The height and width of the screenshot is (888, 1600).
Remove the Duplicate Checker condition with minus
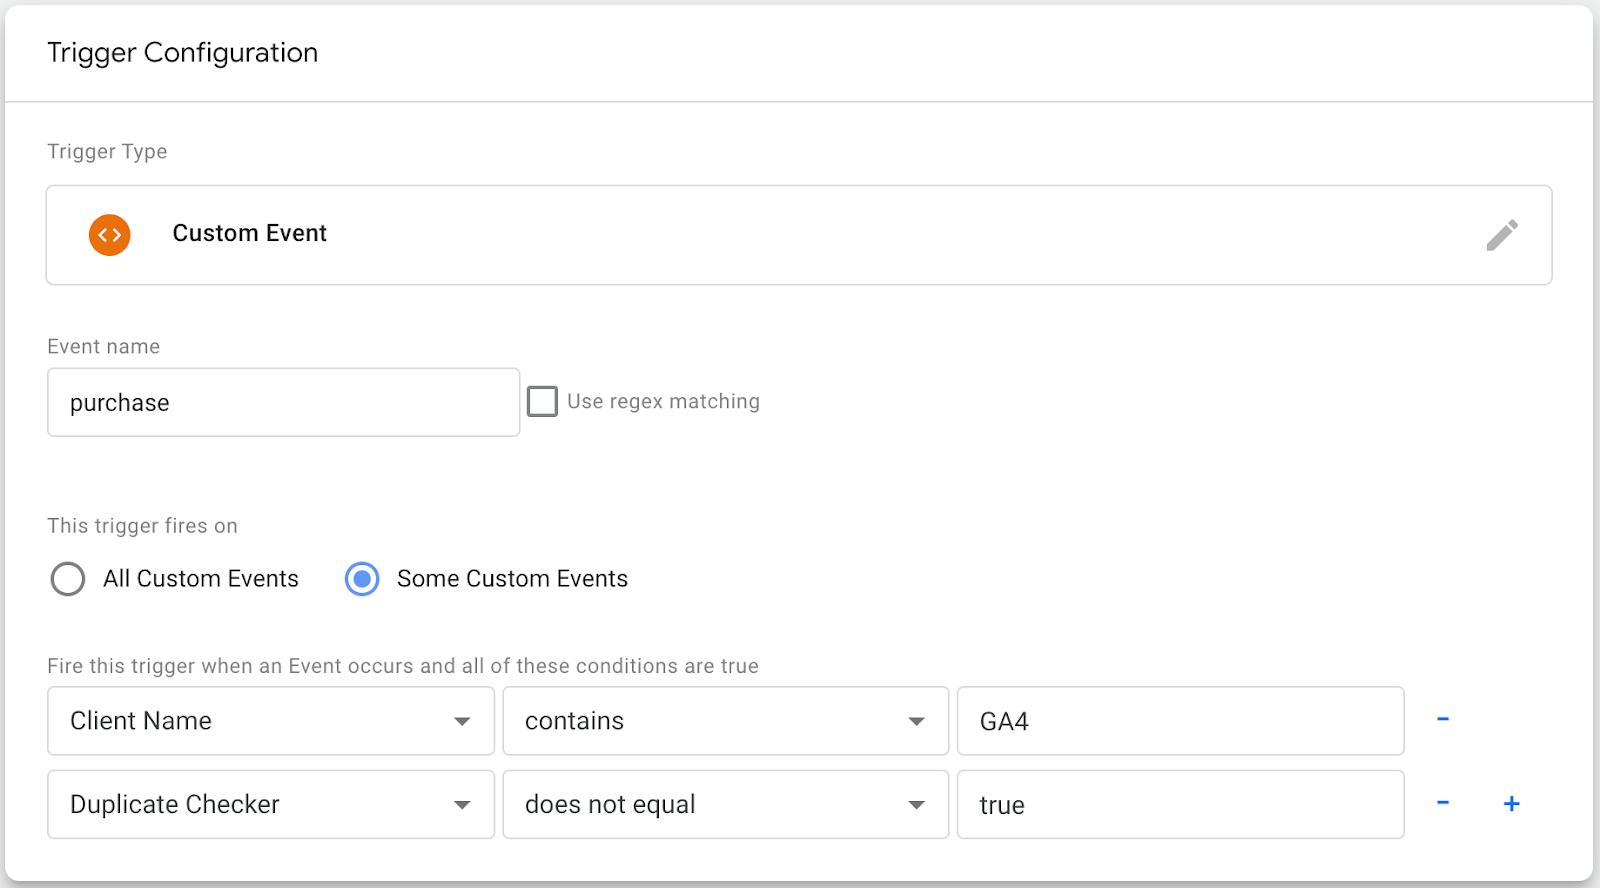click(1443, 803)
